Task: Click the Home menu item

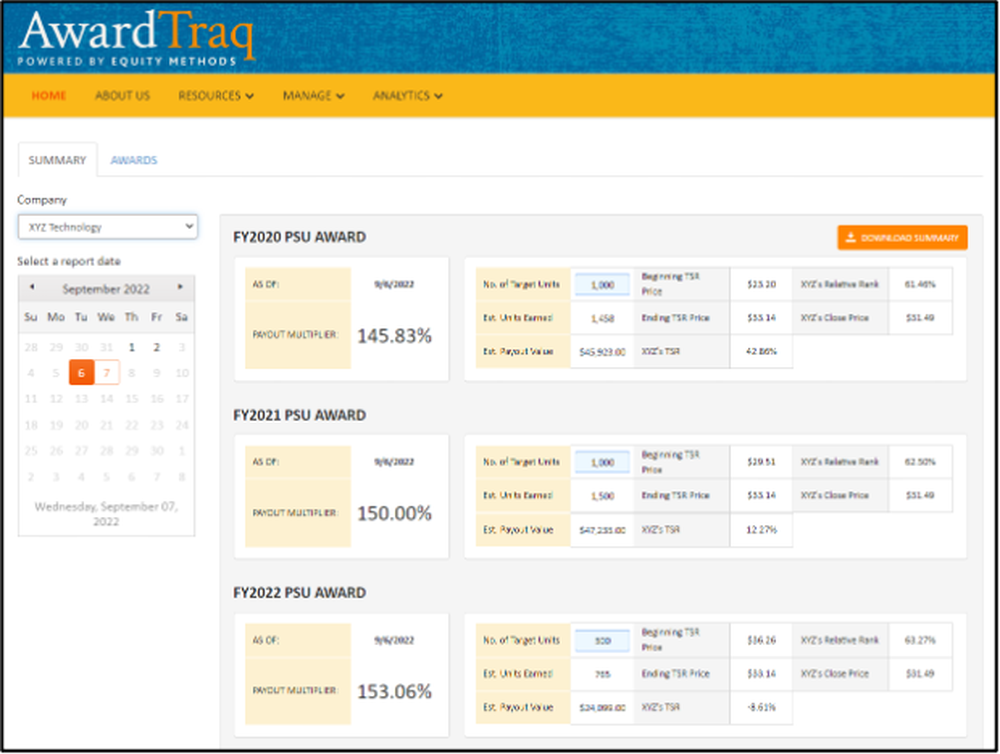Action: coord(48,96)
